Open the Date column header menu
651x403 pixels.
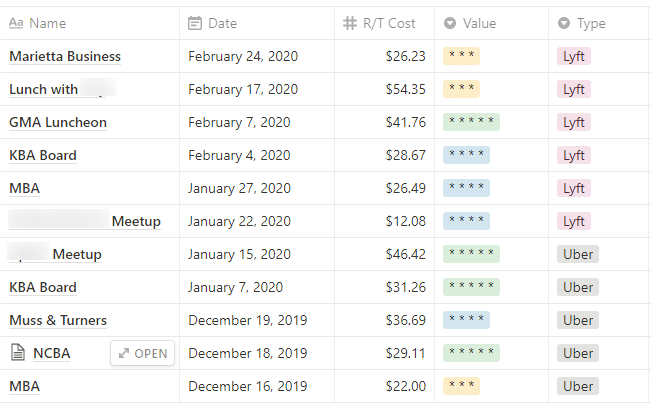[257, 23]
